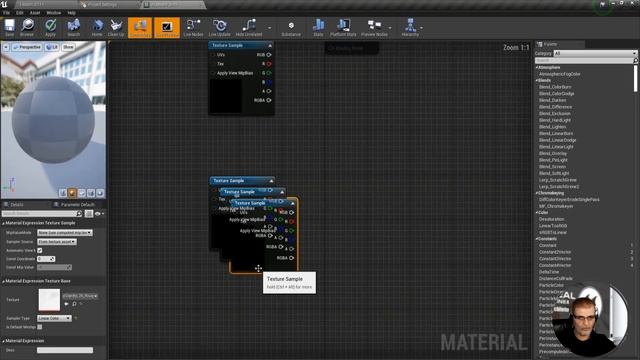This screenshot has height=360, width=640.
Task: Open the Details eye view options
Action: (x=99, y=213)
